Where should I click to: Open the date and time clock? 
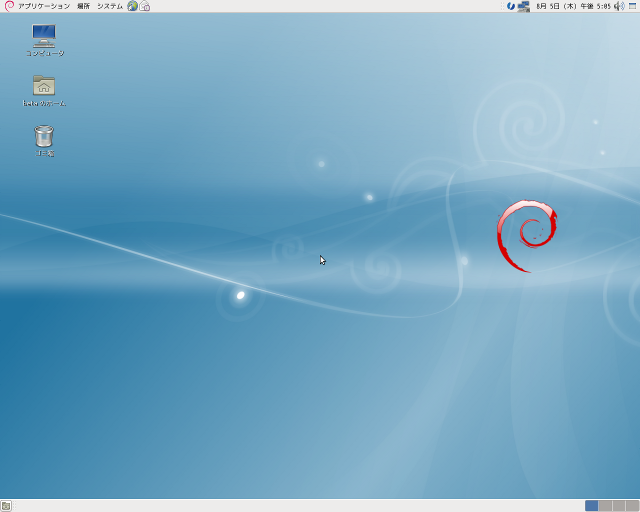pyautogui.click(x=573, y=6)
